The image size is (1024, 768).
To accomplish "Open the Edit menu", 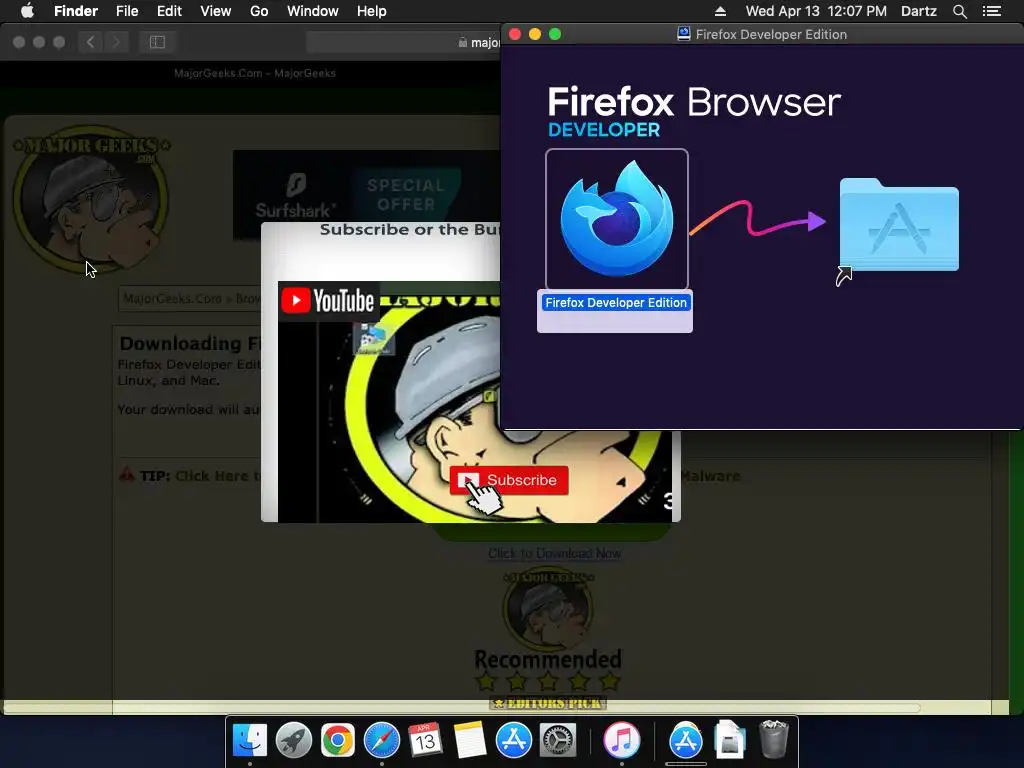I will [x=169, y=11].
